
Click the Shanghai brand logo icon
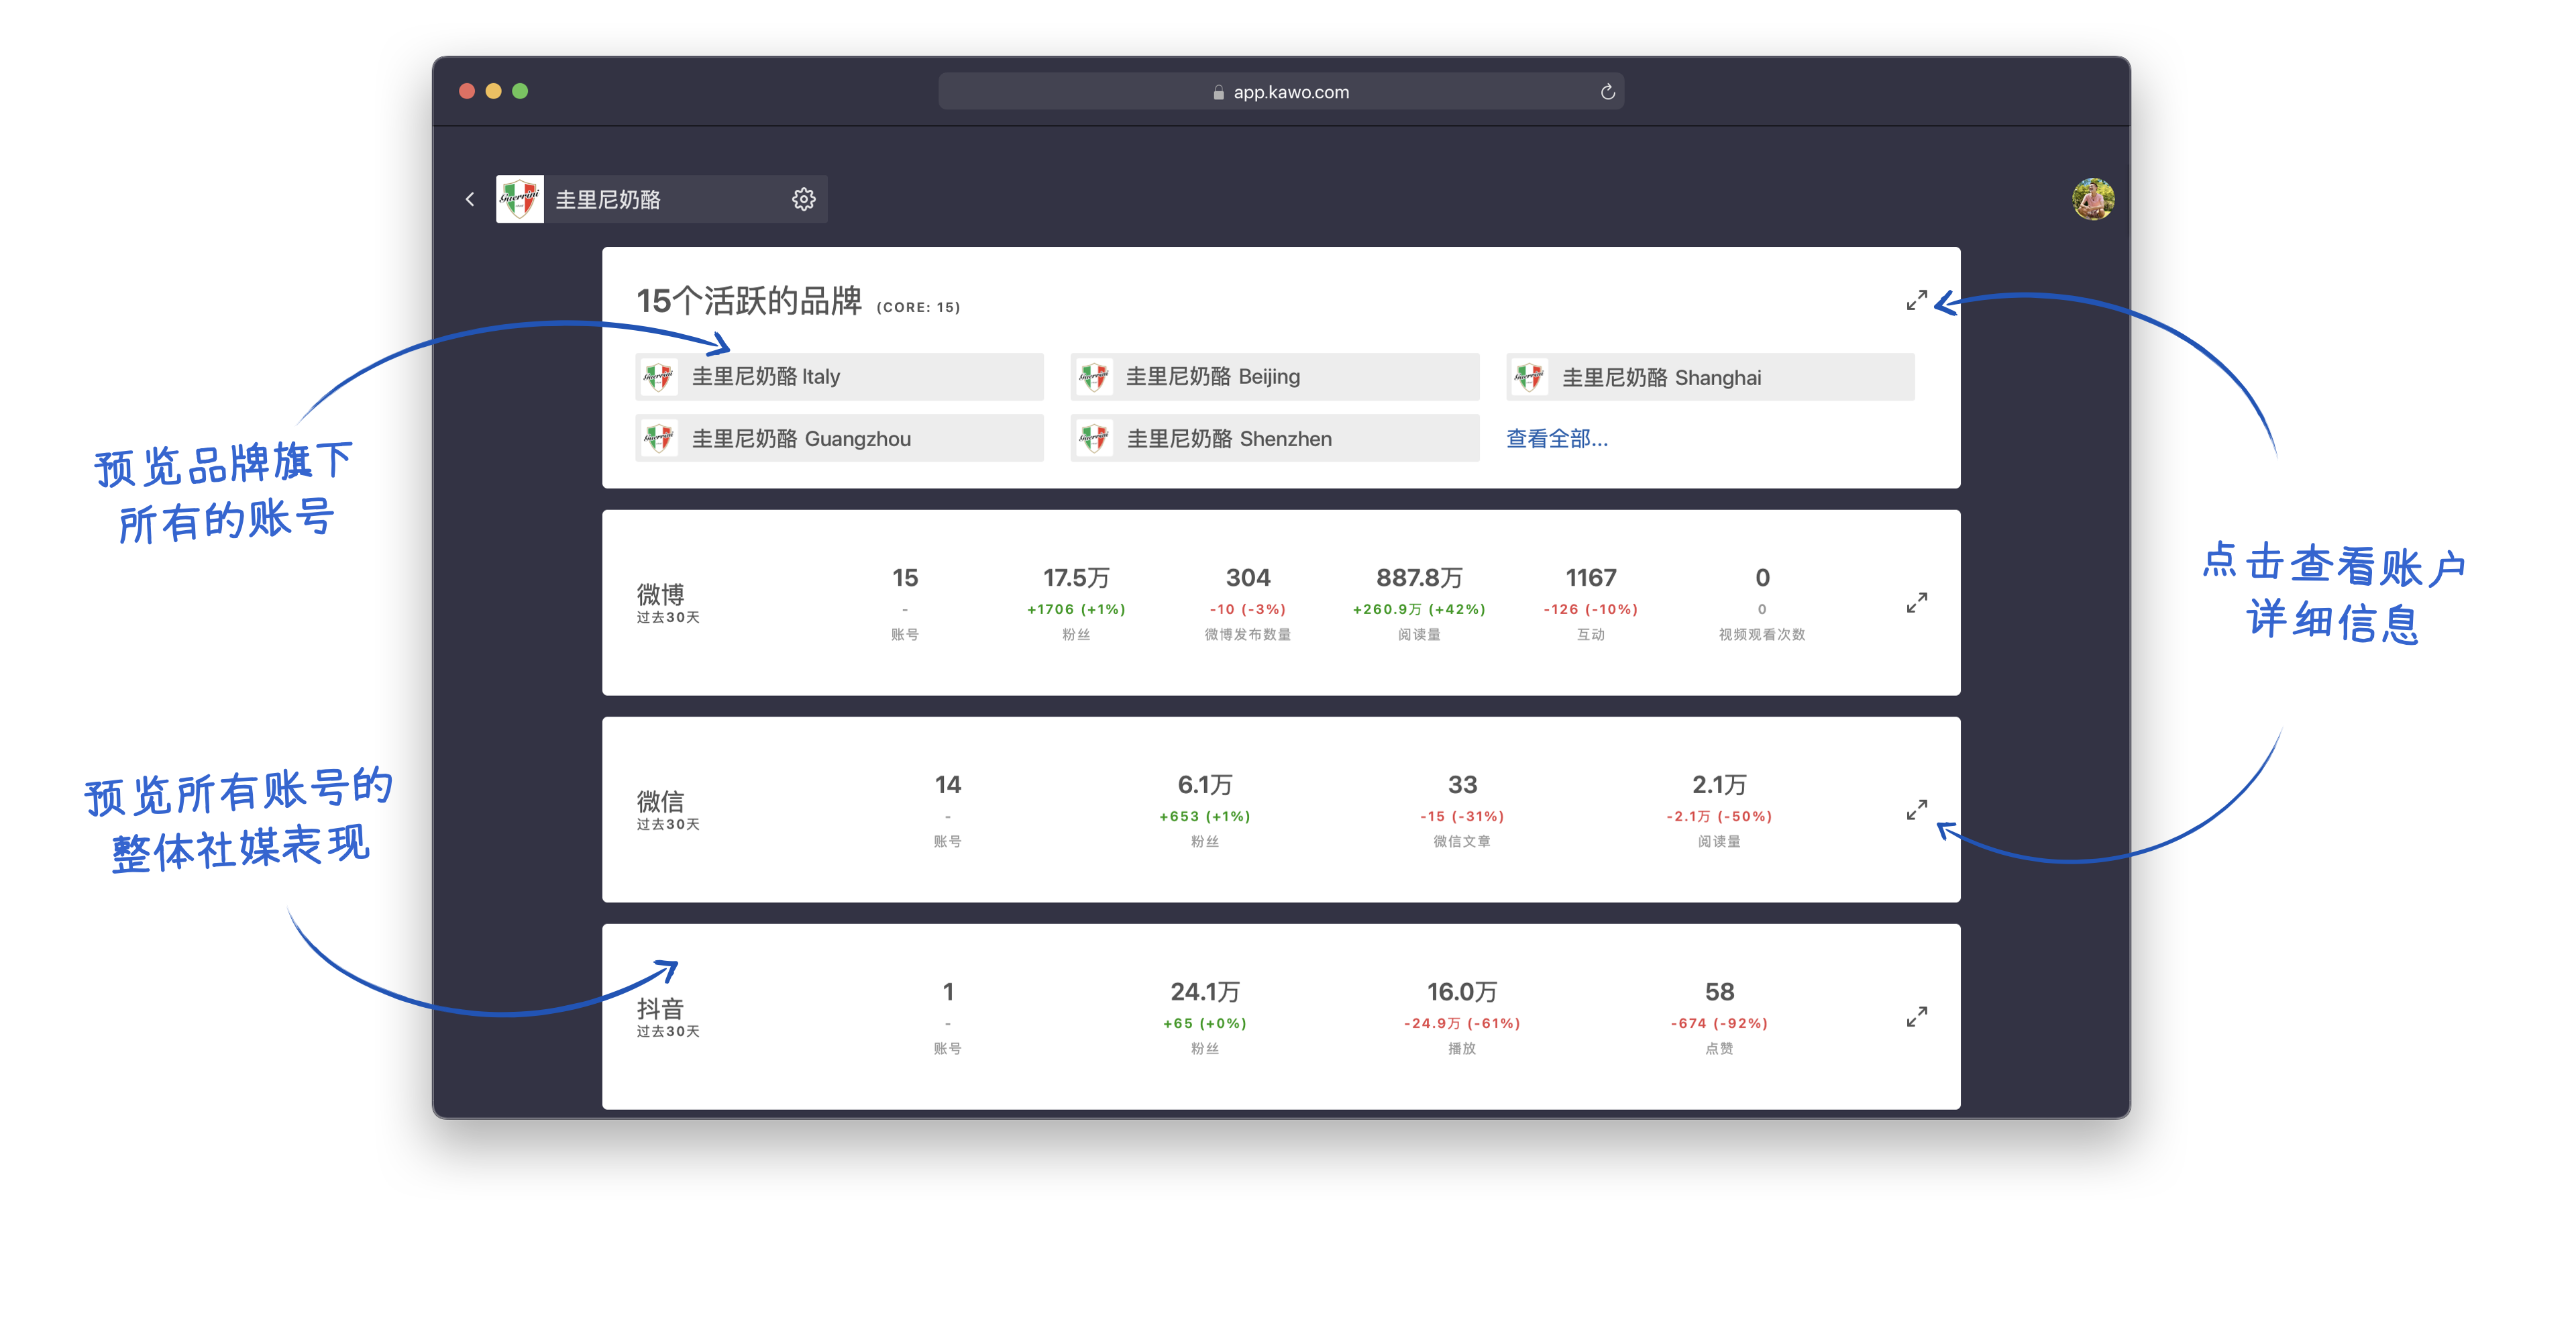pyautogui.click(x=1529, y=377)
